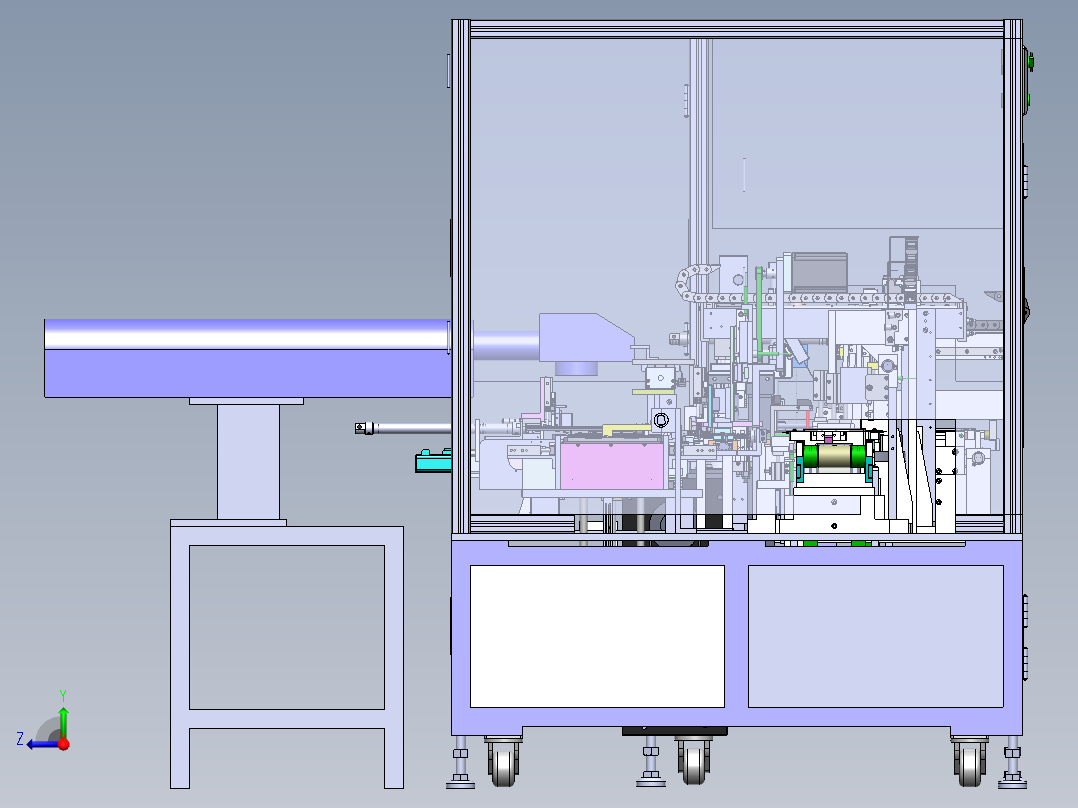The width and height of the screenshot is (1078, 808).
Task: Select the white left cabinet door panel
Action: coord(597,636)
